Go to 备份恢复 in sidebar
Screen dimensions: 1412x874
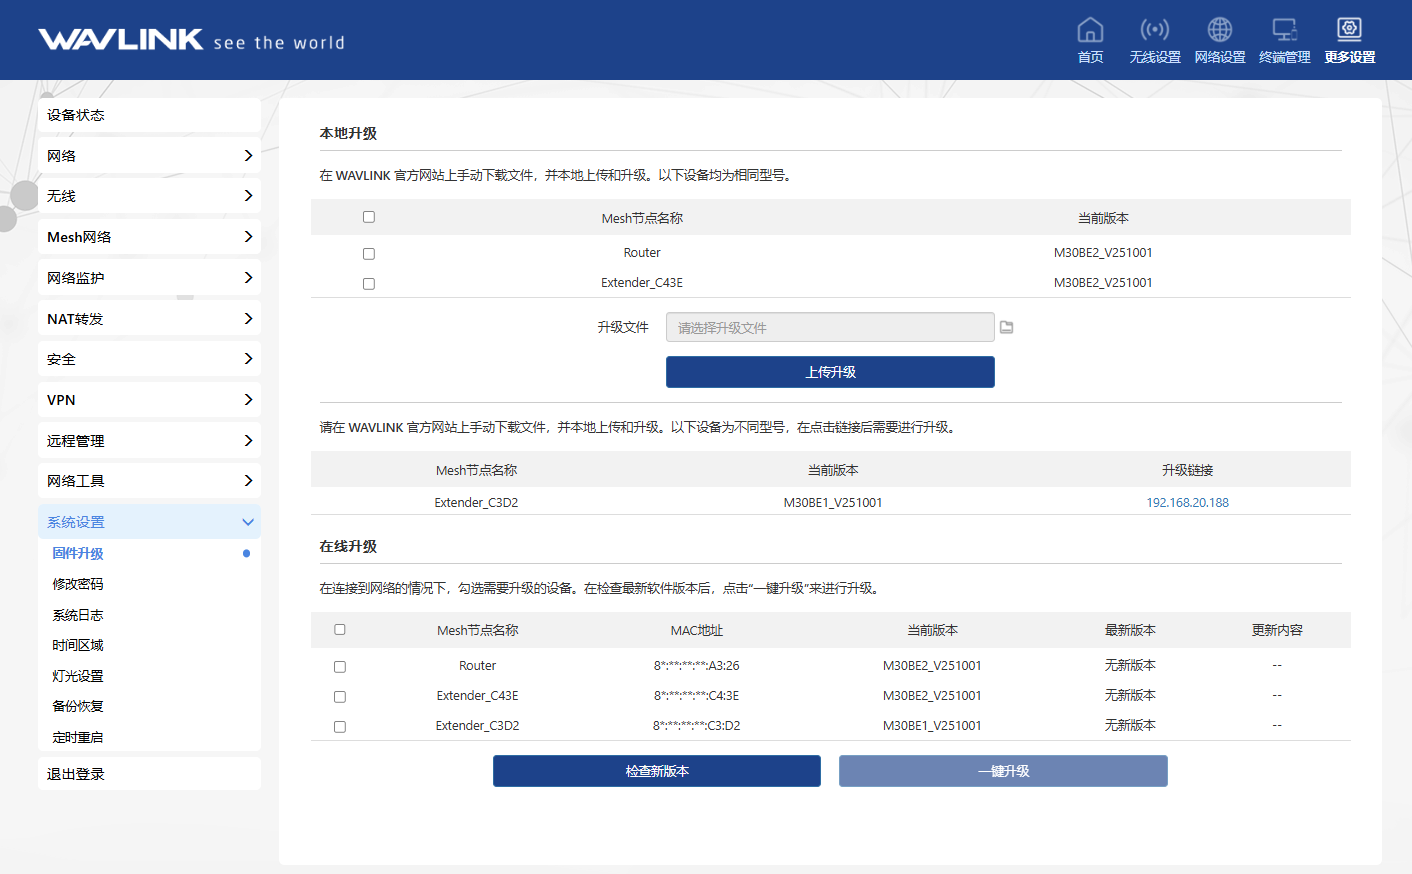78,706
